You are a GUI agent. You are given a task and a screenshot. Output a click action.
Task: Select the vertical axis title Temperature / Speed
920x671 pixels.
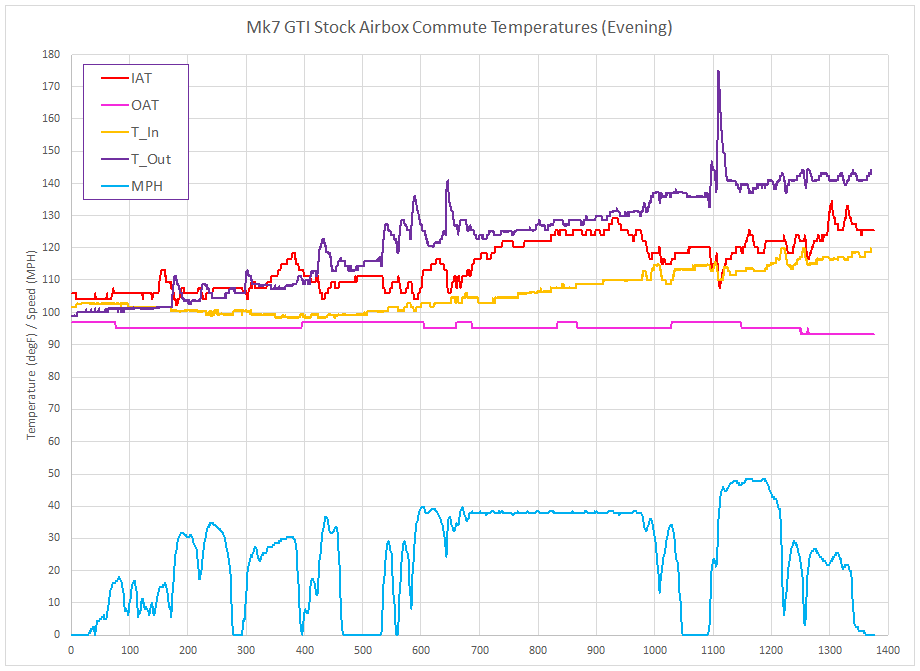tap(31, 344)
